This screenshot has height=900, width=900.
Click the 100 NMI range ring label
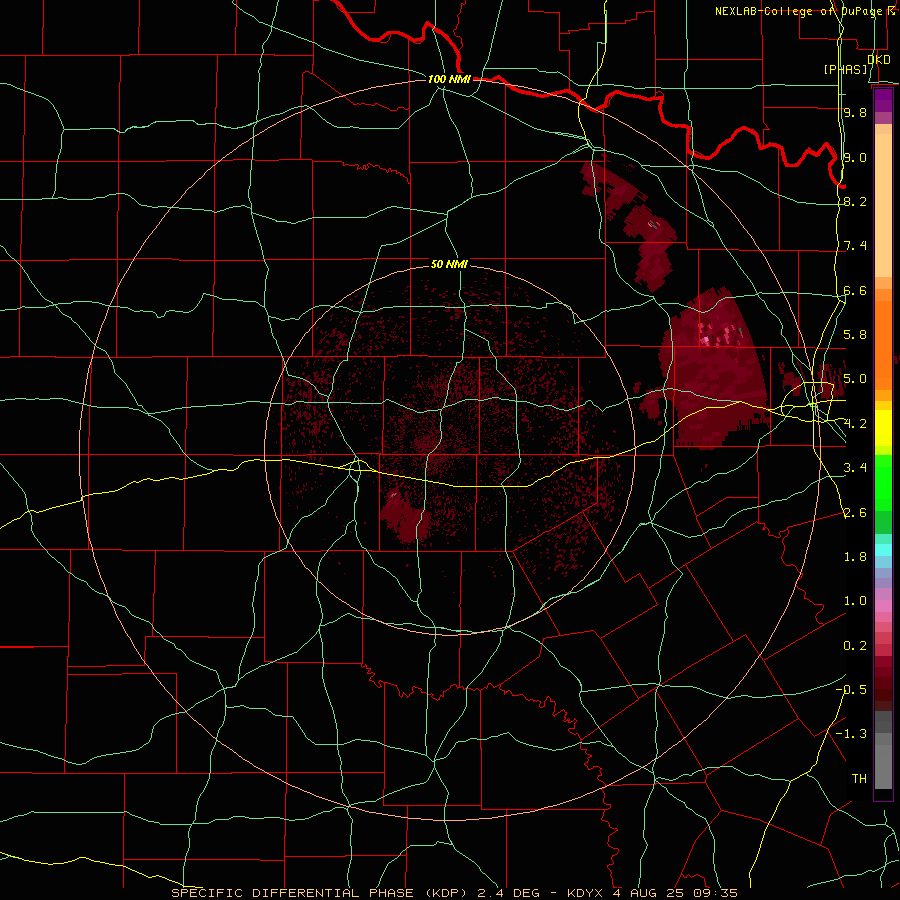[x=449, y=79]
